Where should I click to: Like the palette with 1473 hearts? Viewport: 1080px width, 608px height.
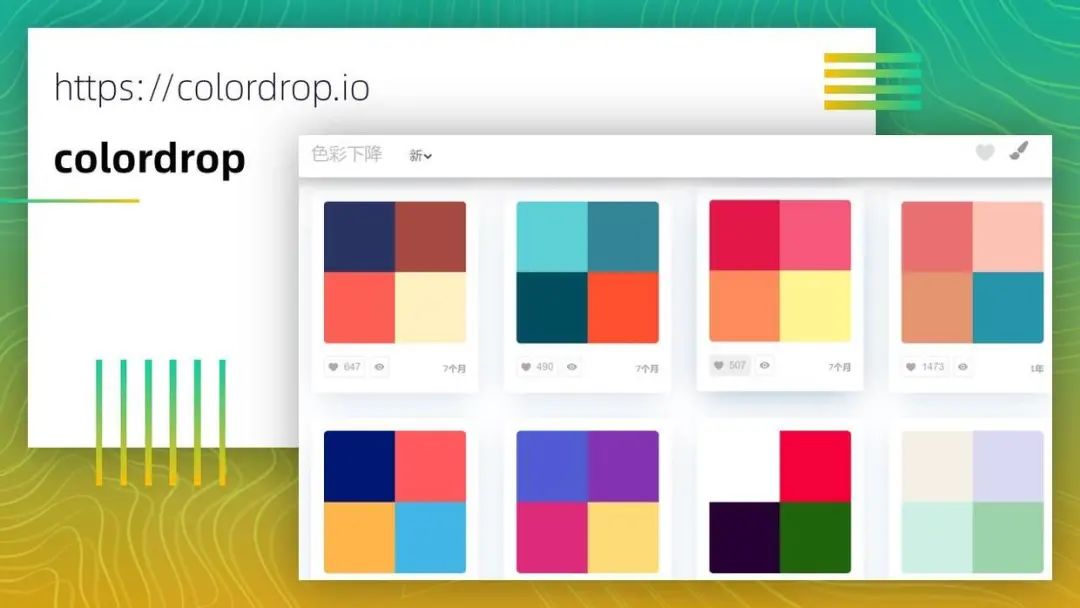click(925, 367)
